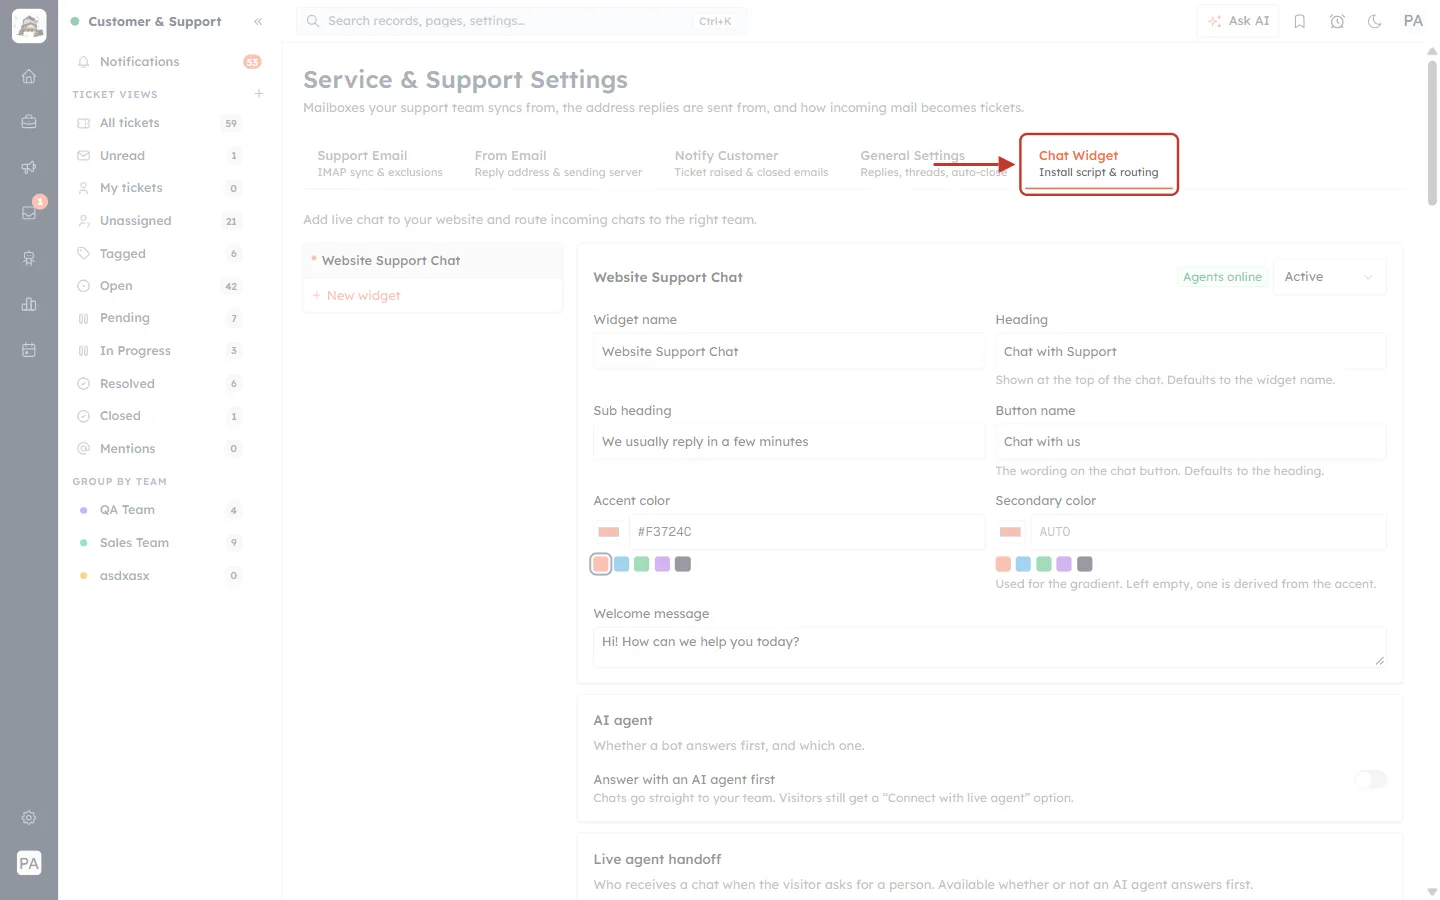This screenshot has width=1440, height=900.
Task: Pick the blue accent color swatch
Action: click(x=622, y=564)
